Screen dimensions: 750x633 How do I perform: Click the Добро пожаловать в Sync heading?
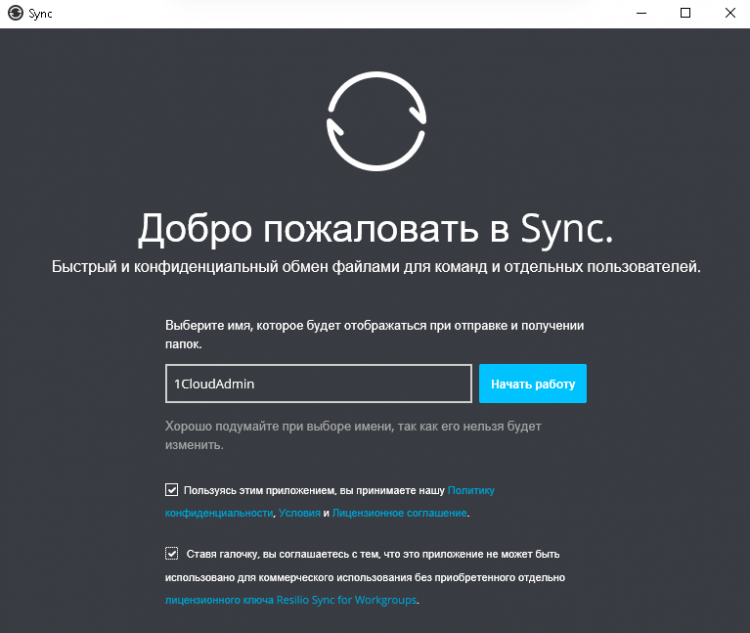[x=375, y=229]
